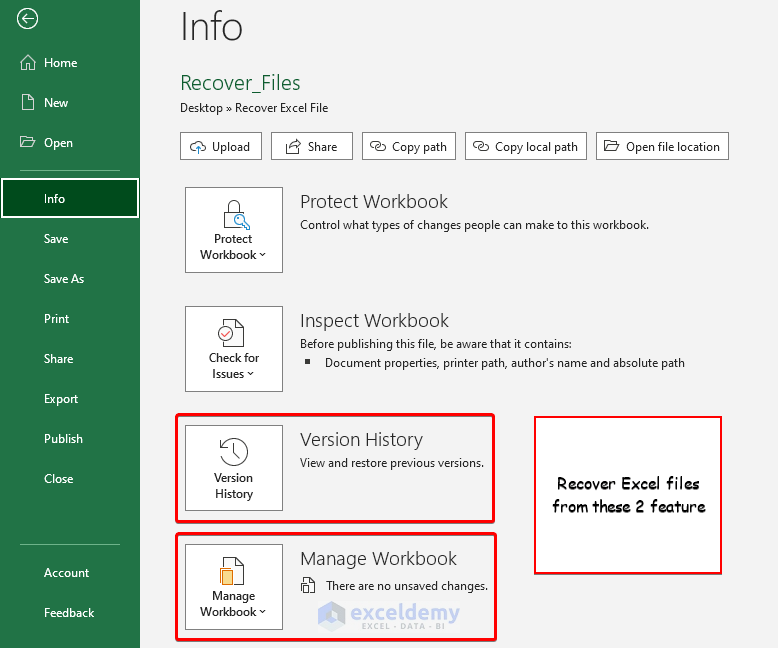Click the Copy local path button text
Image resolution: width=778 pixels, height=648 pixels.
(x=536, y=147)
